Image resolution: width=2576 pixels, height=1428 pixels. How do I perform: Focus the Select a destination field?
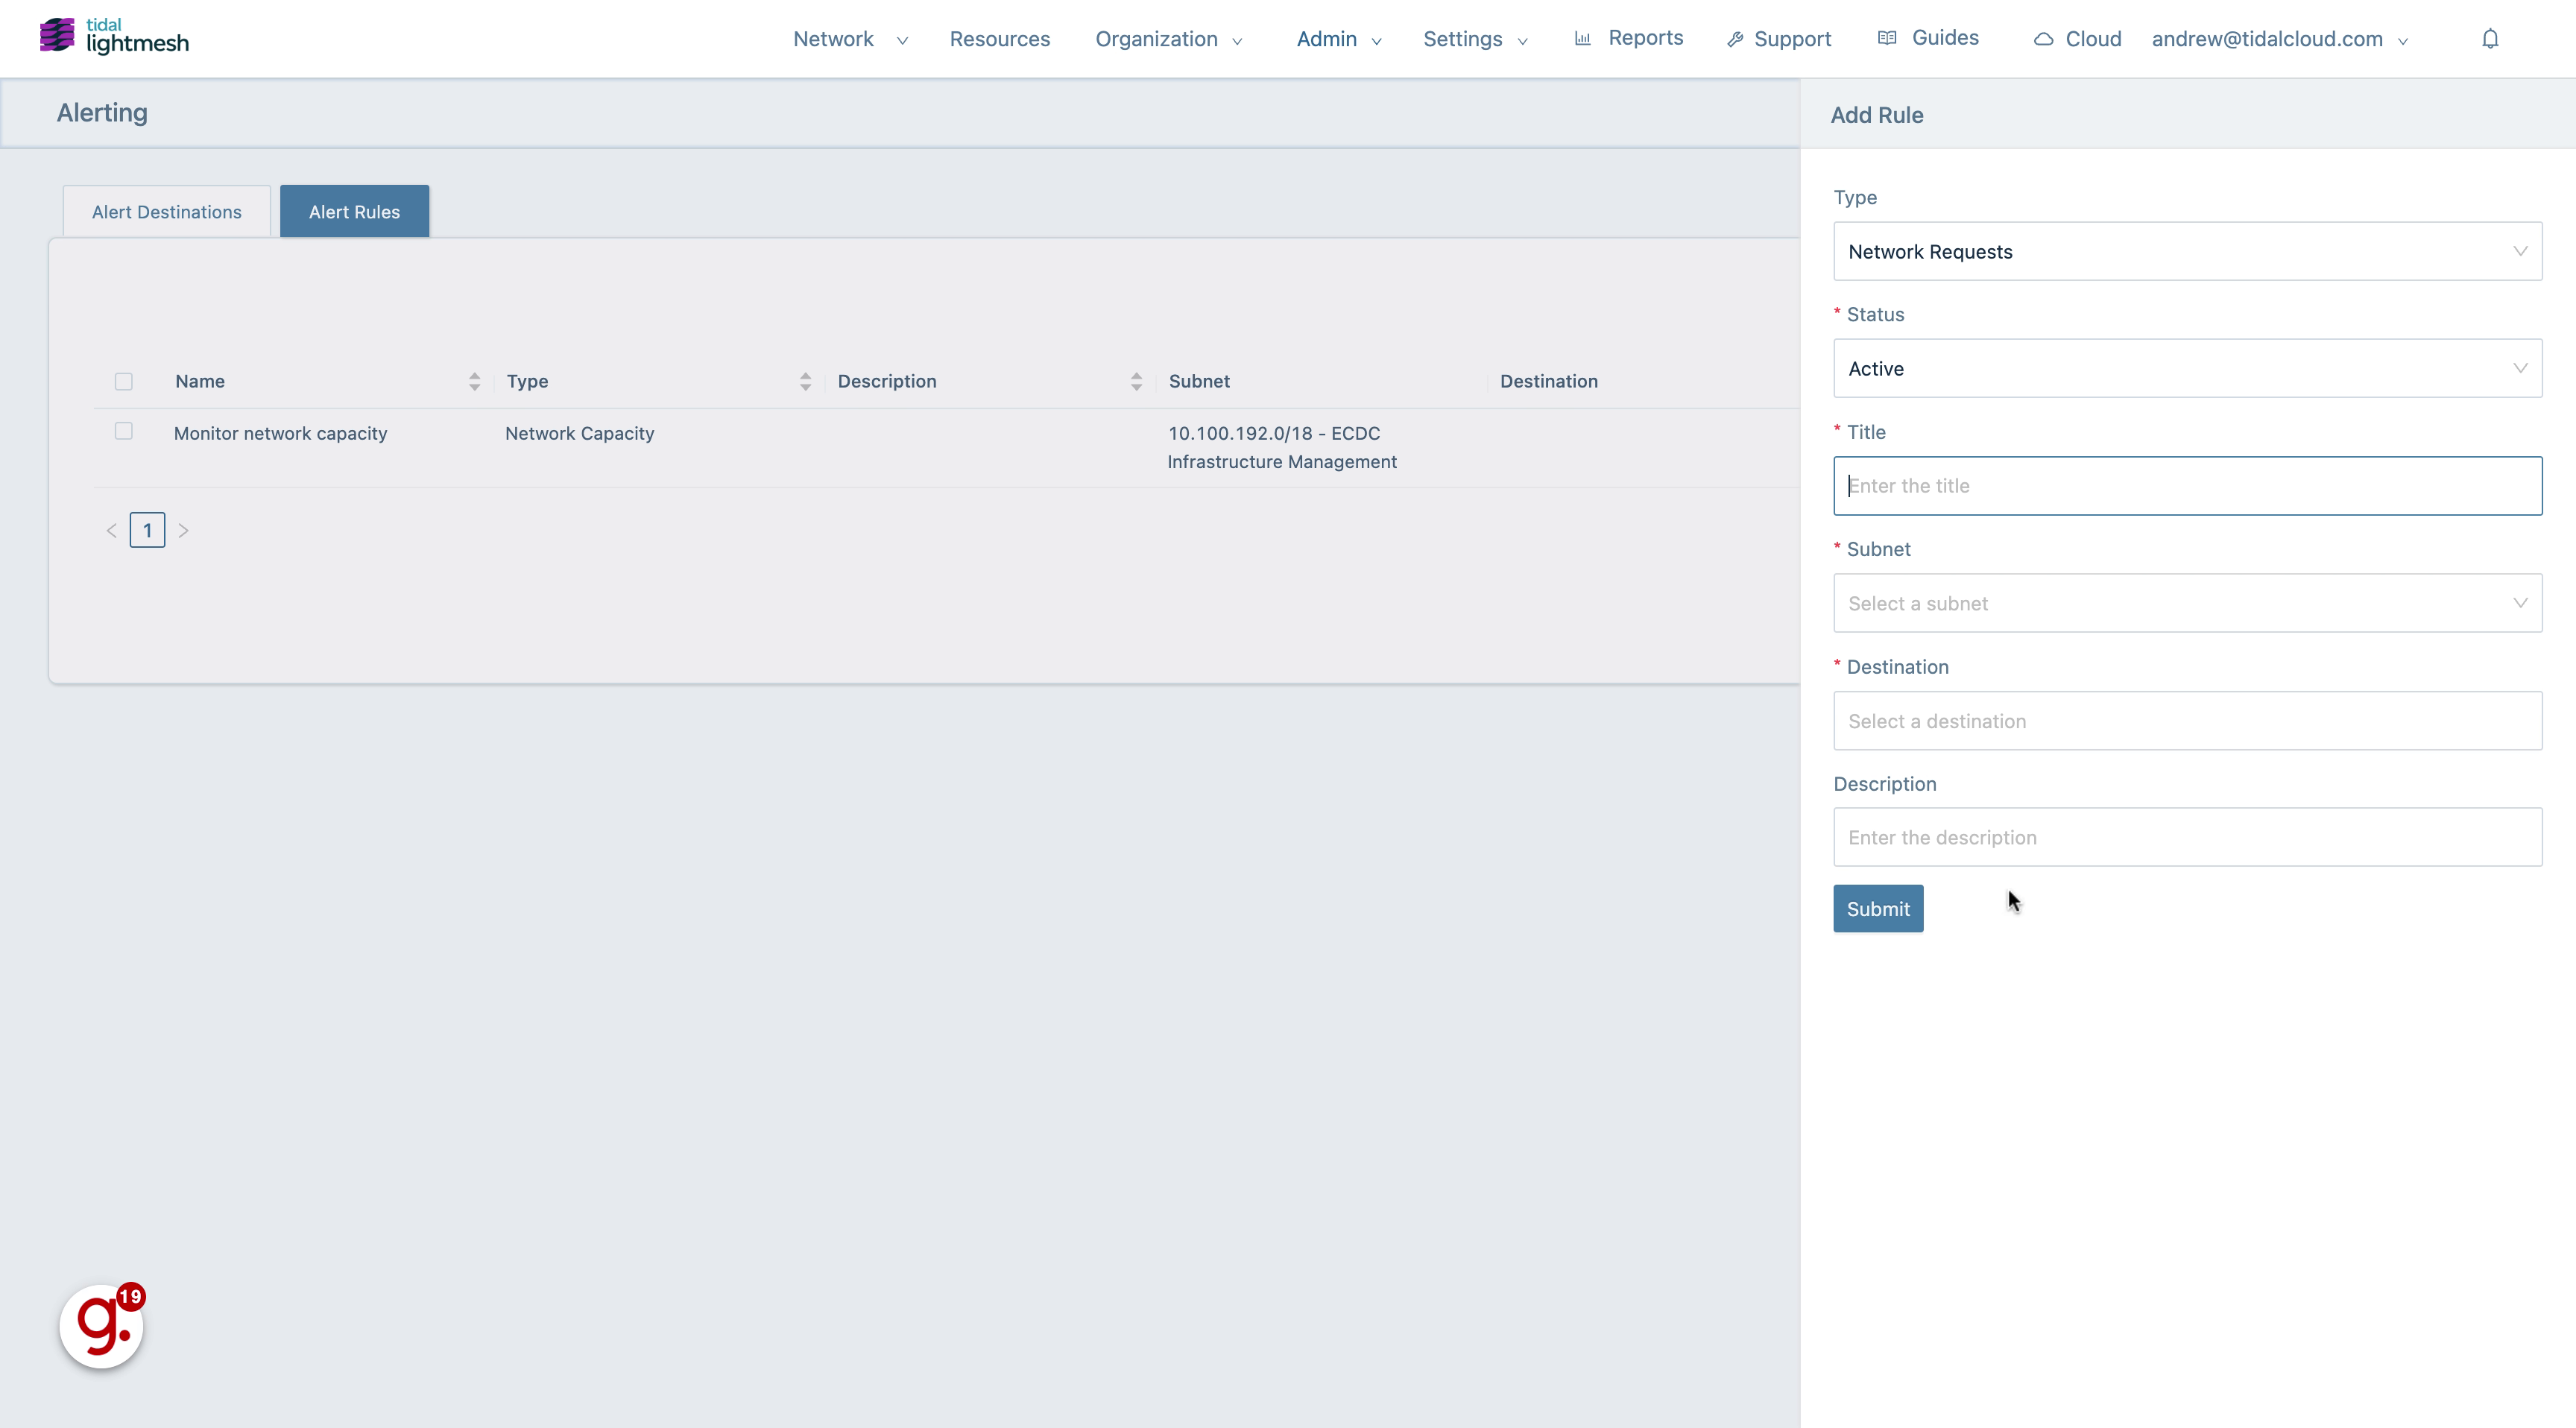tap(2187, 721)
